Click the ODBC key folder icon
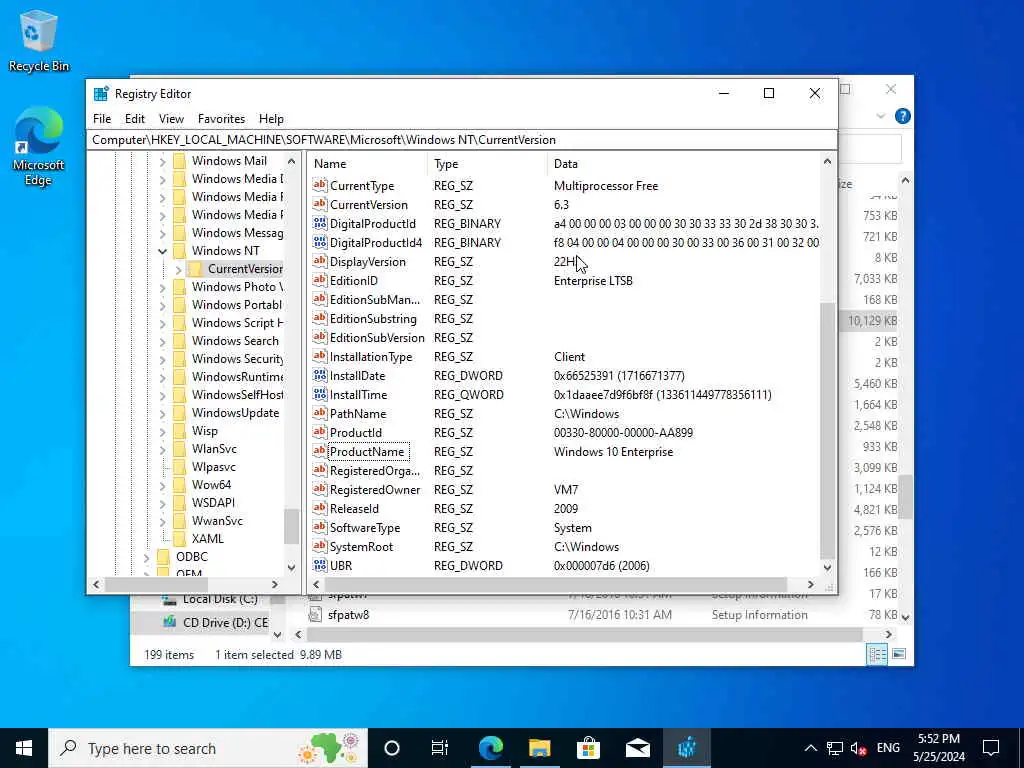This screenshot has width=1024, height=768. (x=164, y=556)
